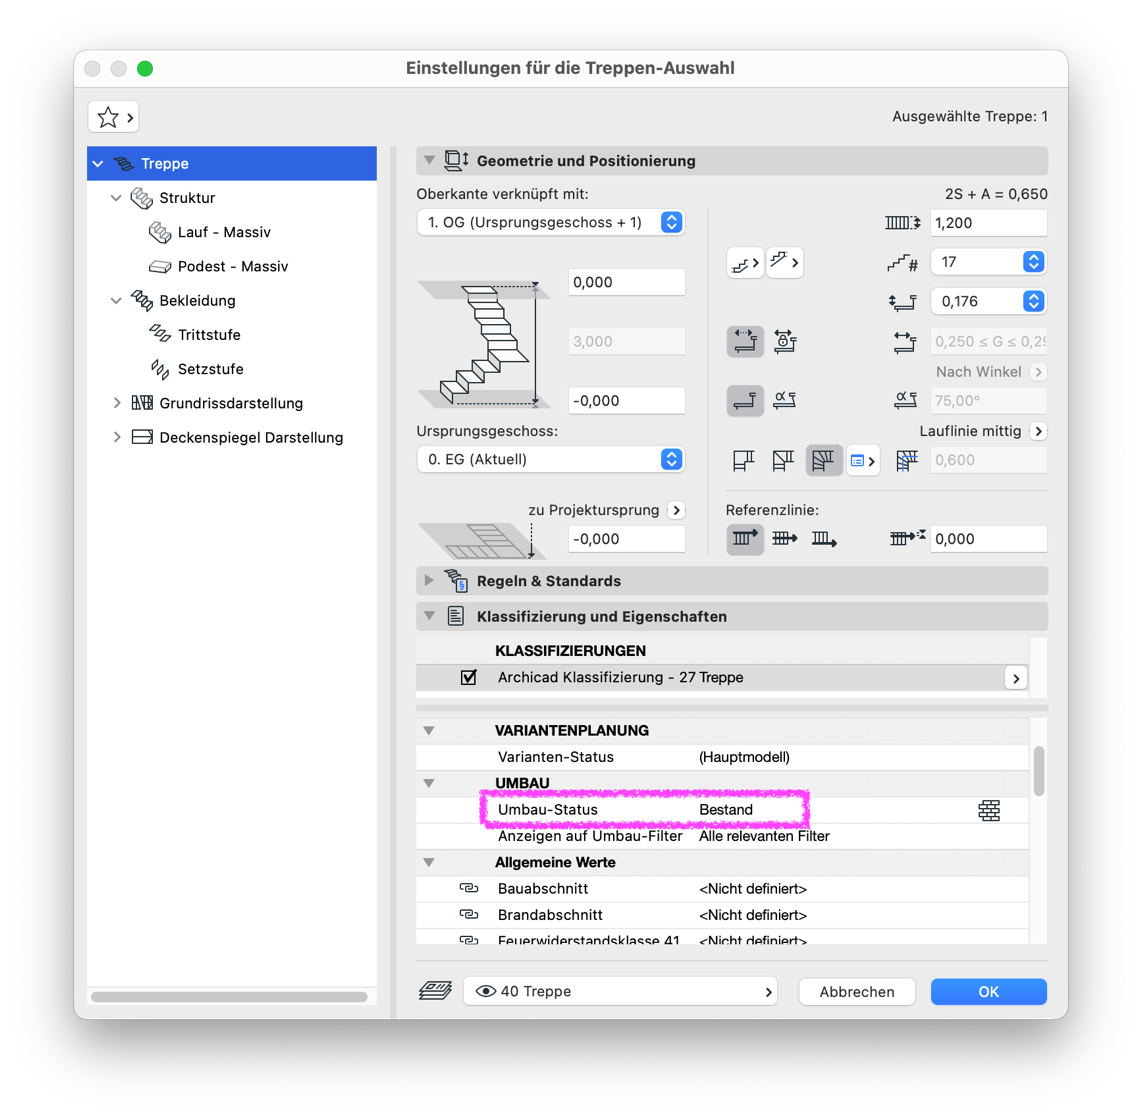Edit elevation to Projektursprung field

click(x=626, y=539)
